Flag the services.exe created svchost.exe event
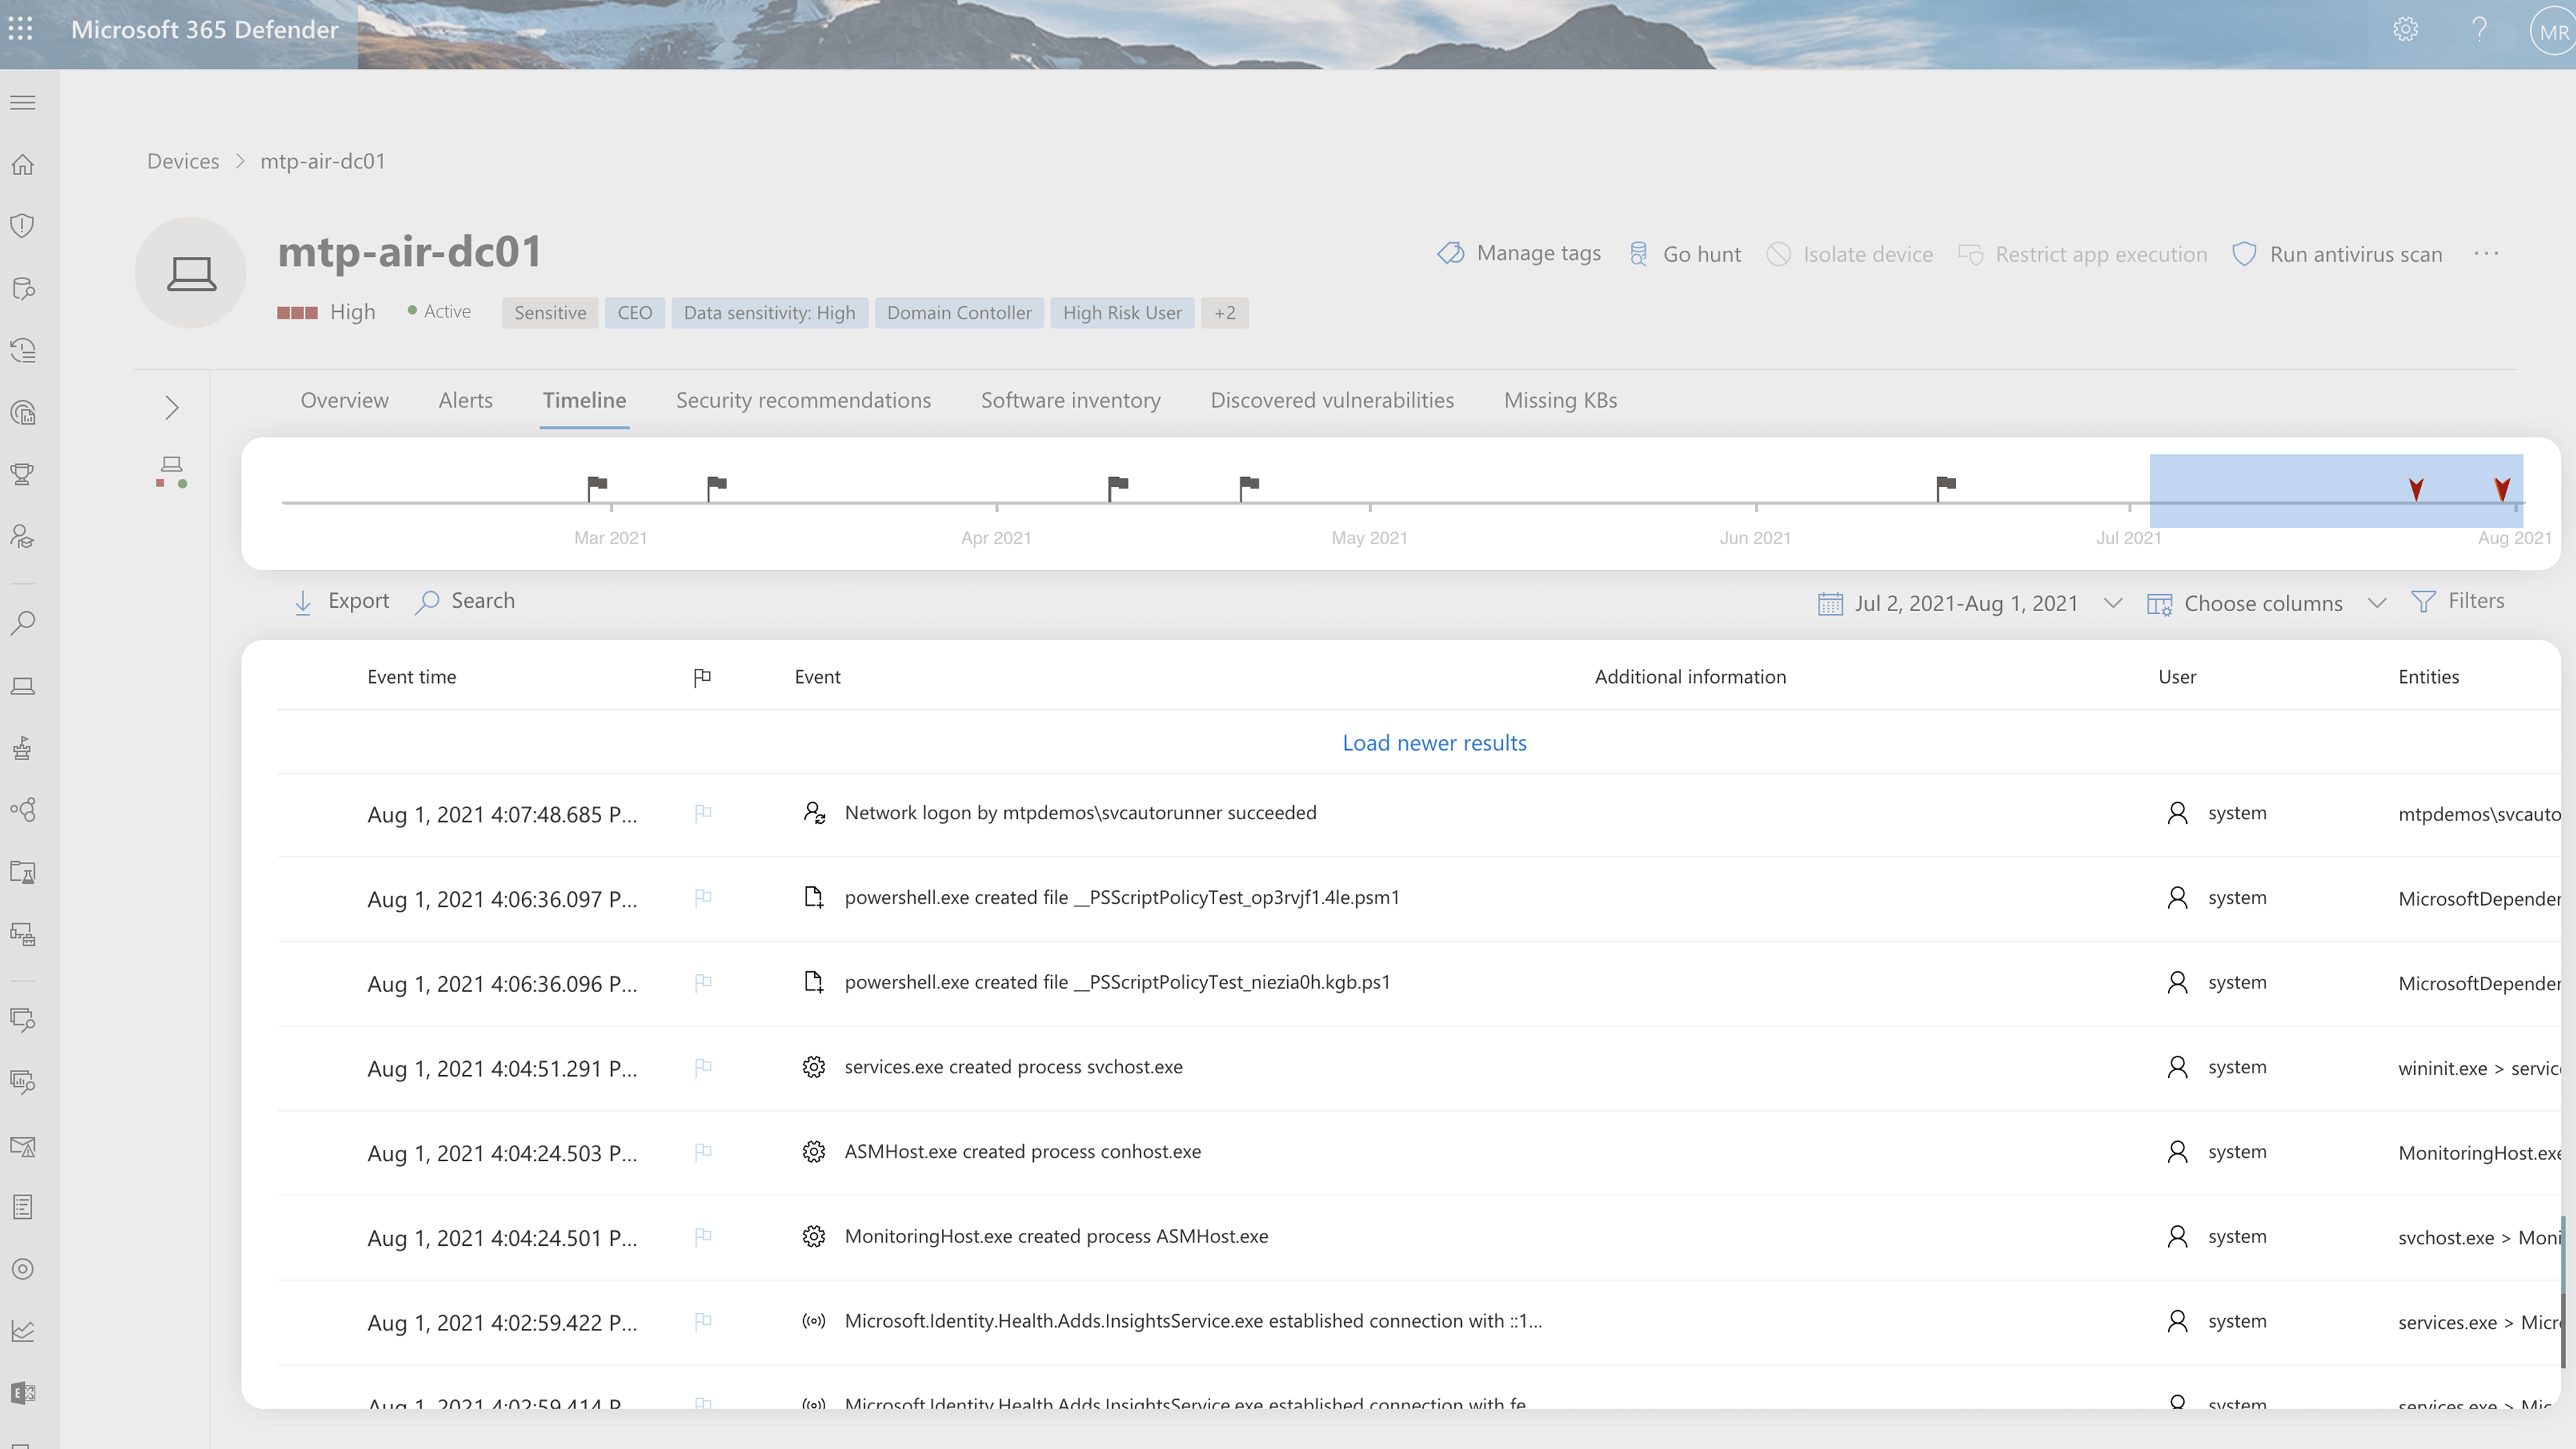This screenshot has height=1449, width=2576. coord(703,1067)
